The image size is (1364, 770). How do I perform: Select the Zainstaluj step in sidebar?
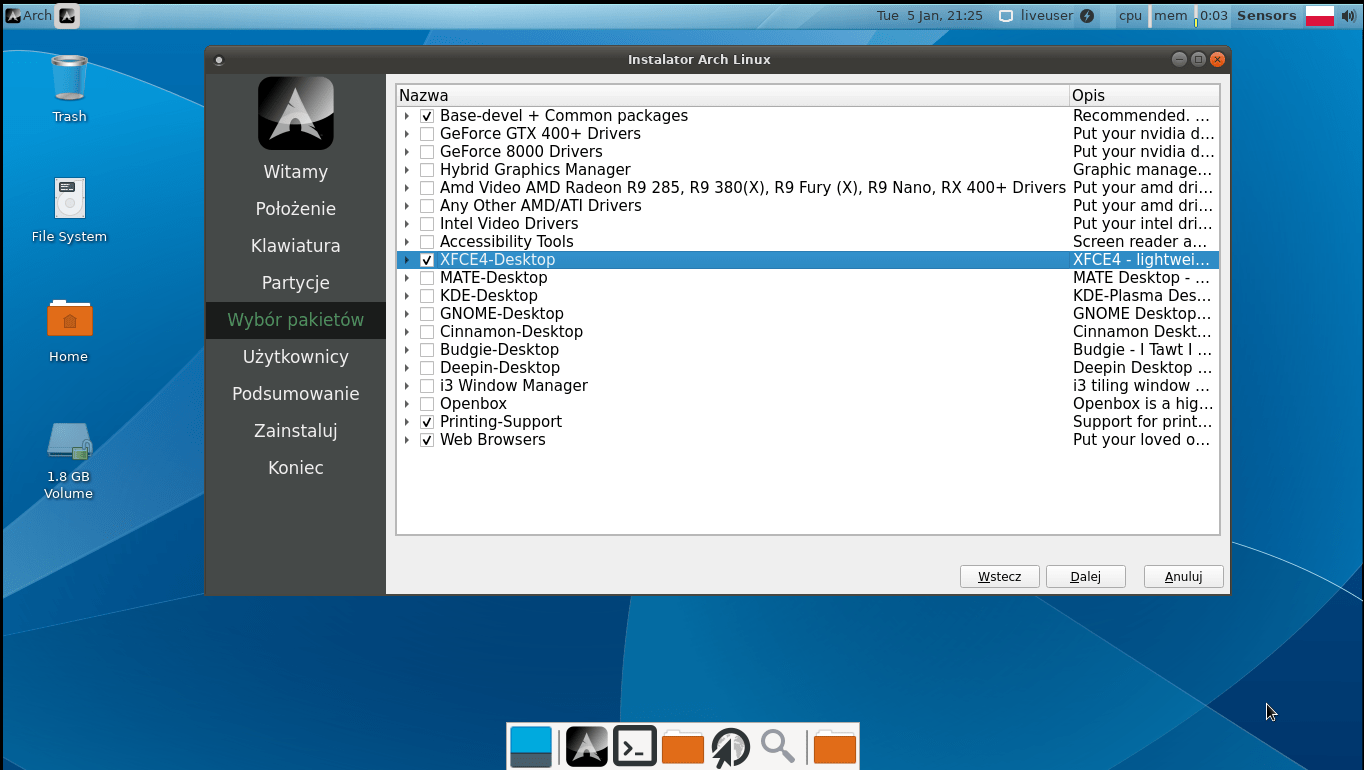point(296,431)
